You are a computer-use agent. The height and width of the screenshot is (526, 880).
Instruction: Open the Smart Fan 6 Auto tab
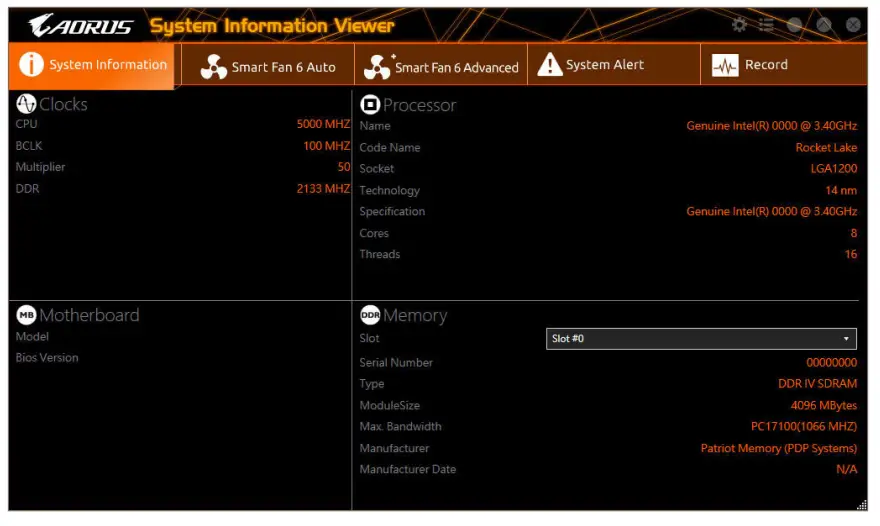coord(268,65)
